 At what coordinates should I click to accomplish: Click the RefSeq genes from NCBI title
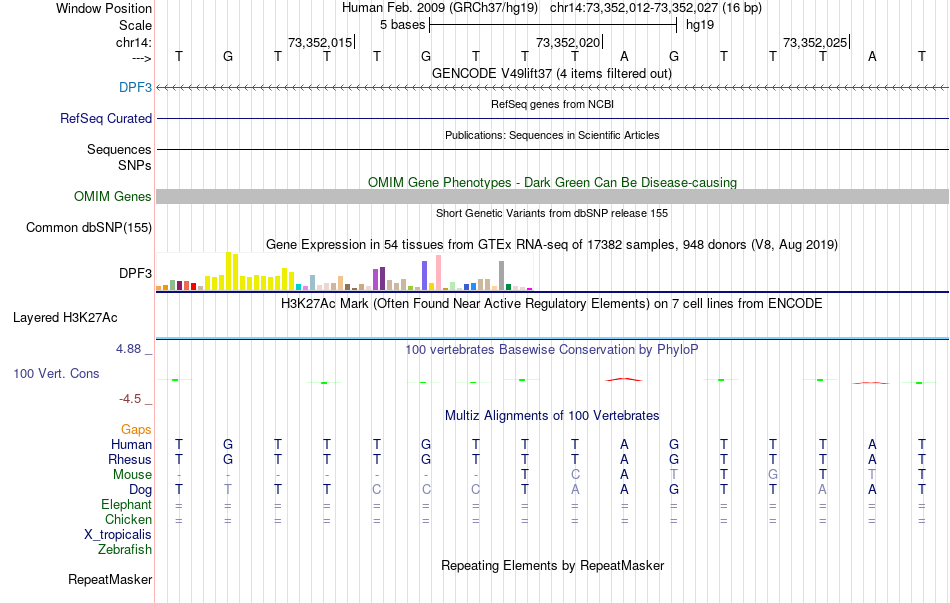point(552,104)
